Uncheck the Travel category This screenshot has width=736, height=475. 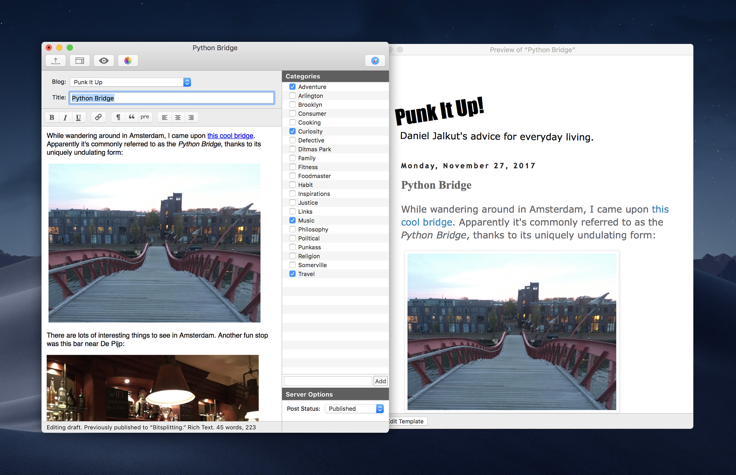292,274
